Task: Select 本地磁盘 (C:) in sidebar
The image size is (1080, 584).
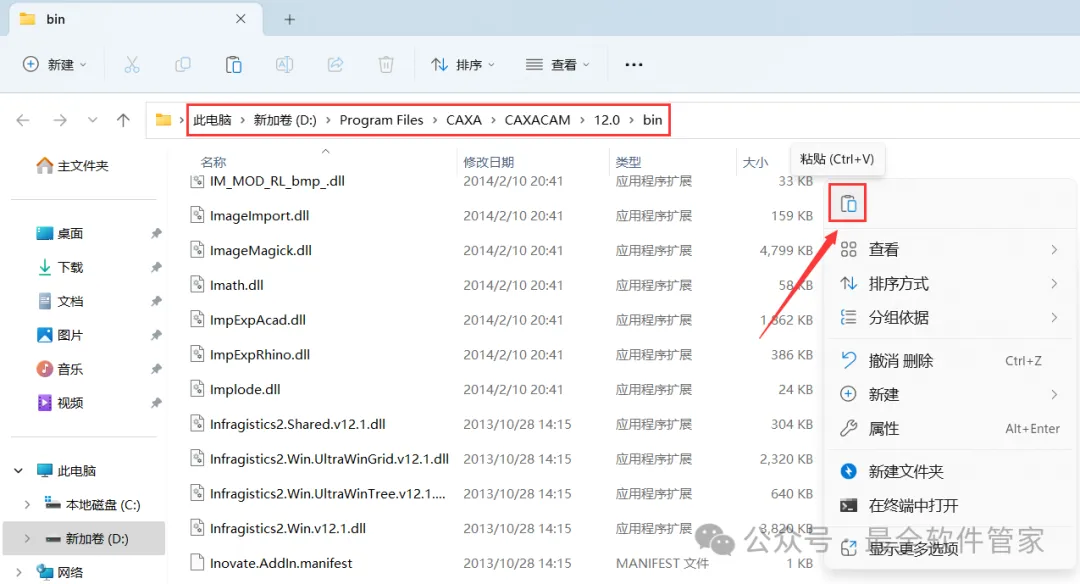Action: tap(93, 505)
